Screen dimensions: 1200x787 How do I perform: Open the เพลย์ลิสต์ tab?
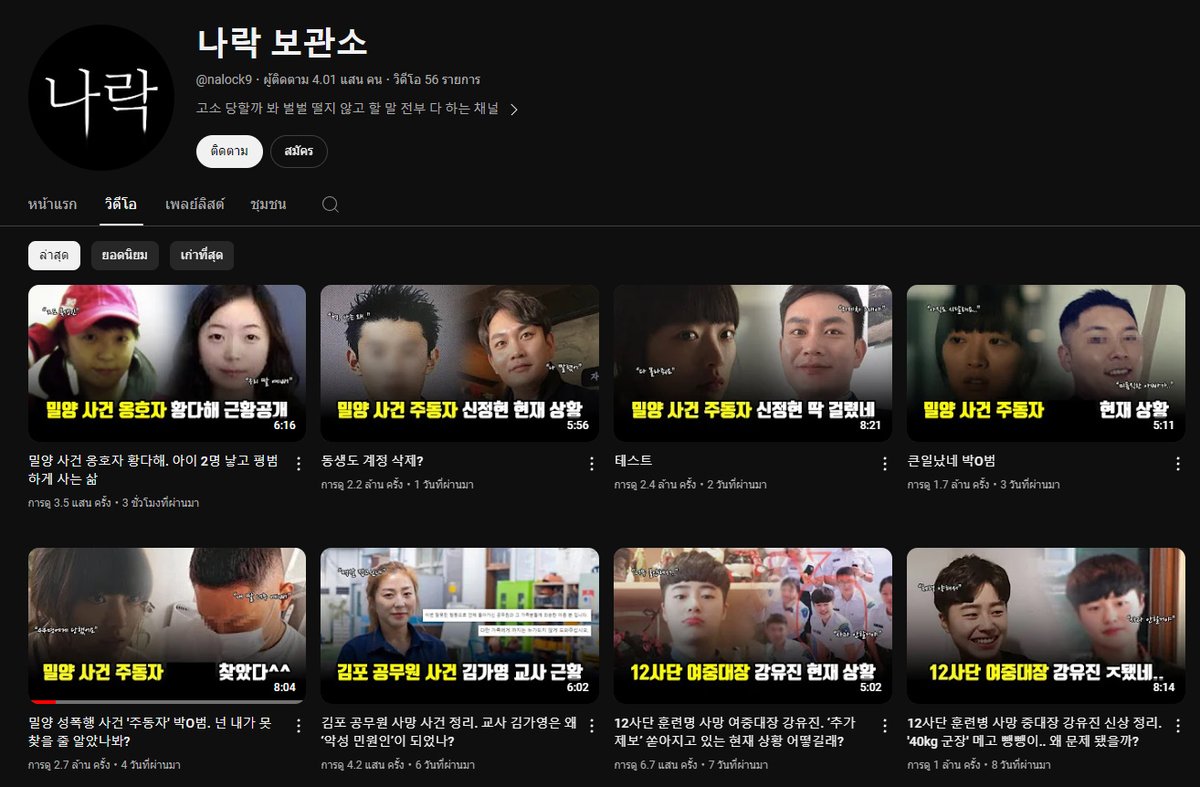pyautogui.click(x=195, y=204)
